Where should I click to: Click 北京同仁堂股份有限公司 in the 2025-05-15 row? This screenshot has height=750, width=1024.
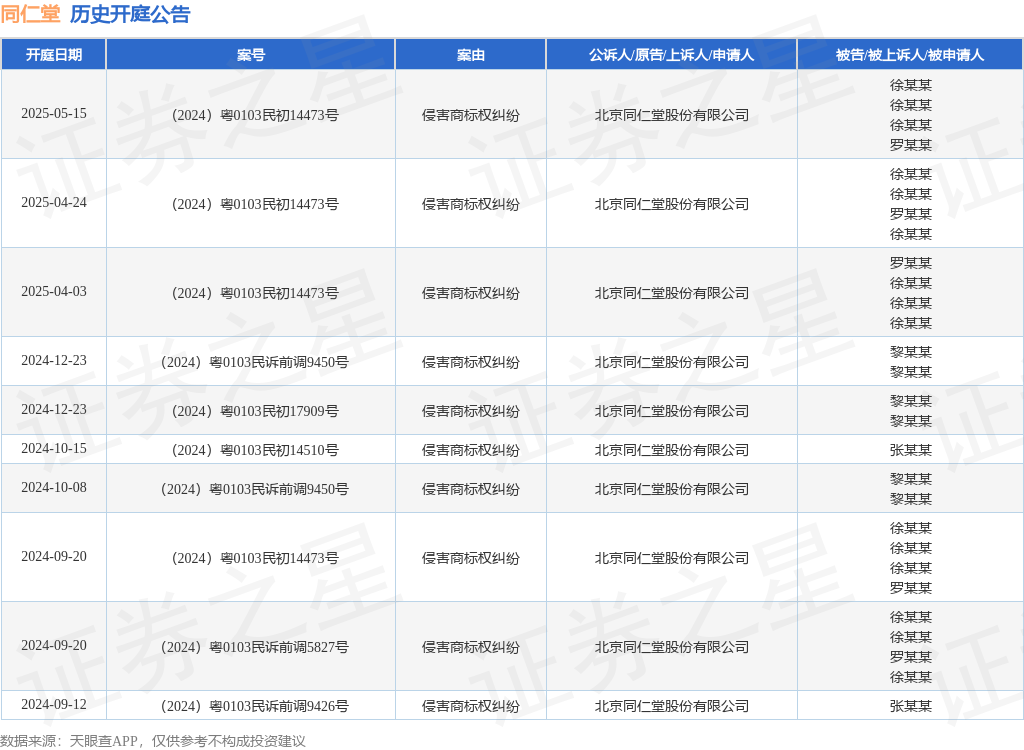coord(671,115)
